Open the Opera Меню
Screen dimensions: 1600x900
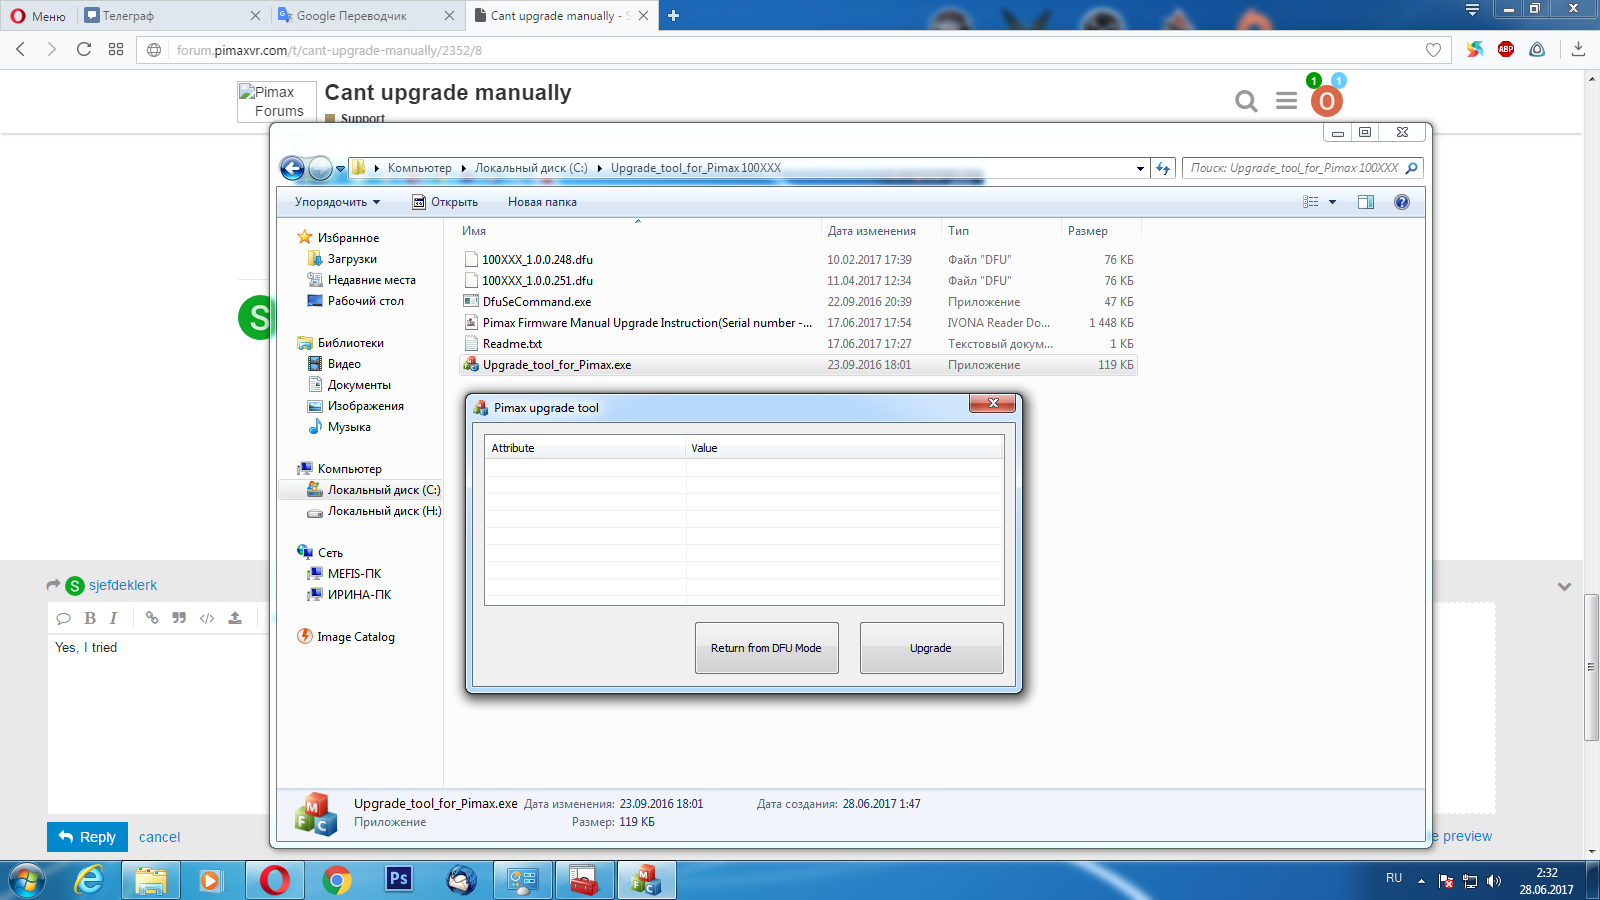click(38, 16)
